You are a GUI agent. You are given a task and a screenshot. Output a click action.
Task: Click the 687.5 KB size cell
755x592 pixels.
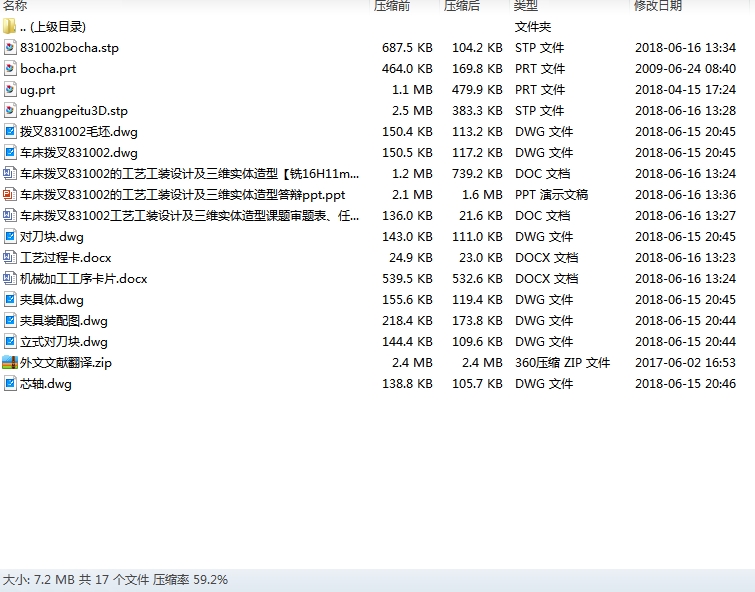[407, 48]
